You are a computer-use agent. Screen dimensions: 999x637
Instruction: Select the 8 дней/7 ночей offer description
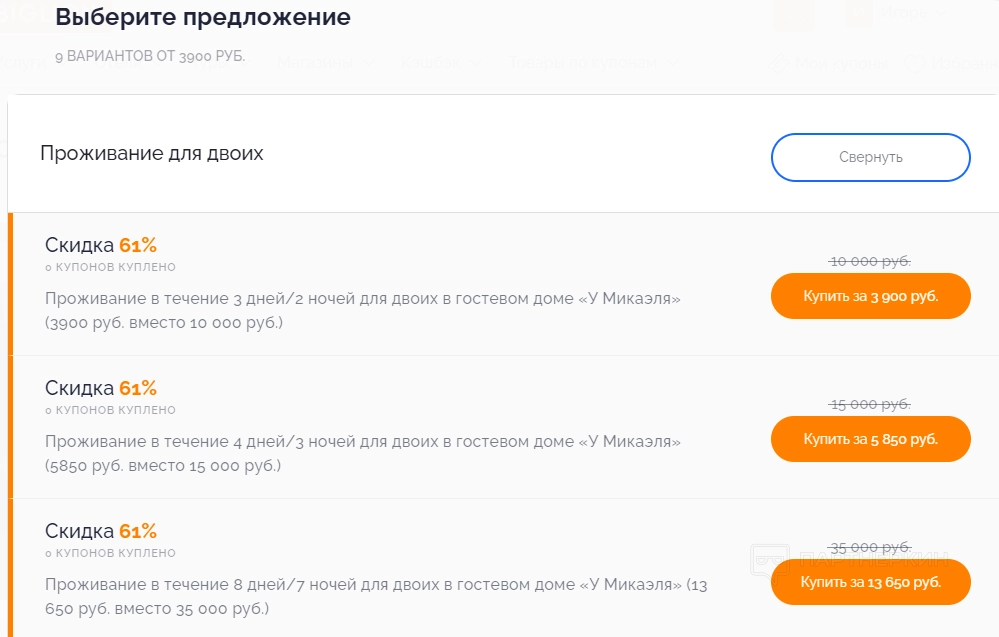(x=375, y=596)
